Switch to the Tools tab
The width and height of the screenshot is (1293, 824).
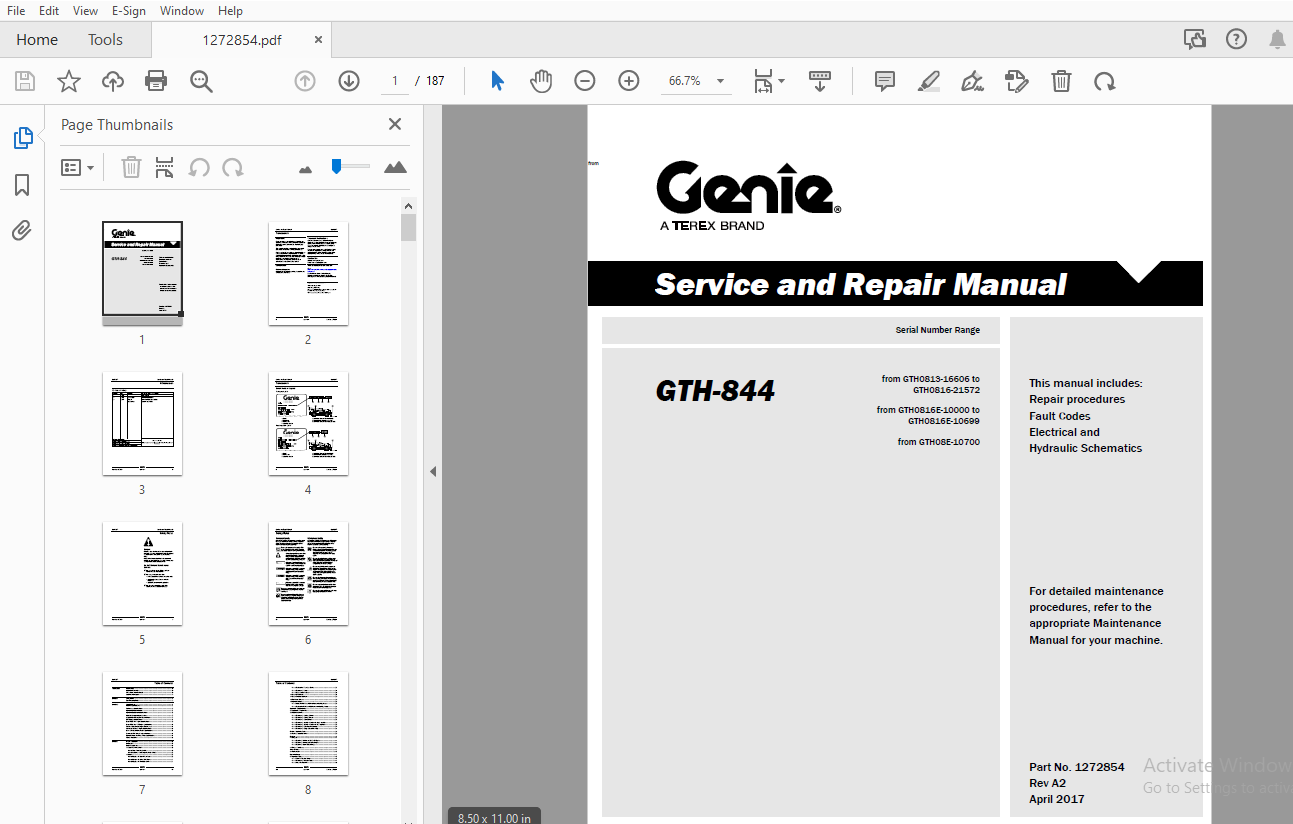point(105,40)
